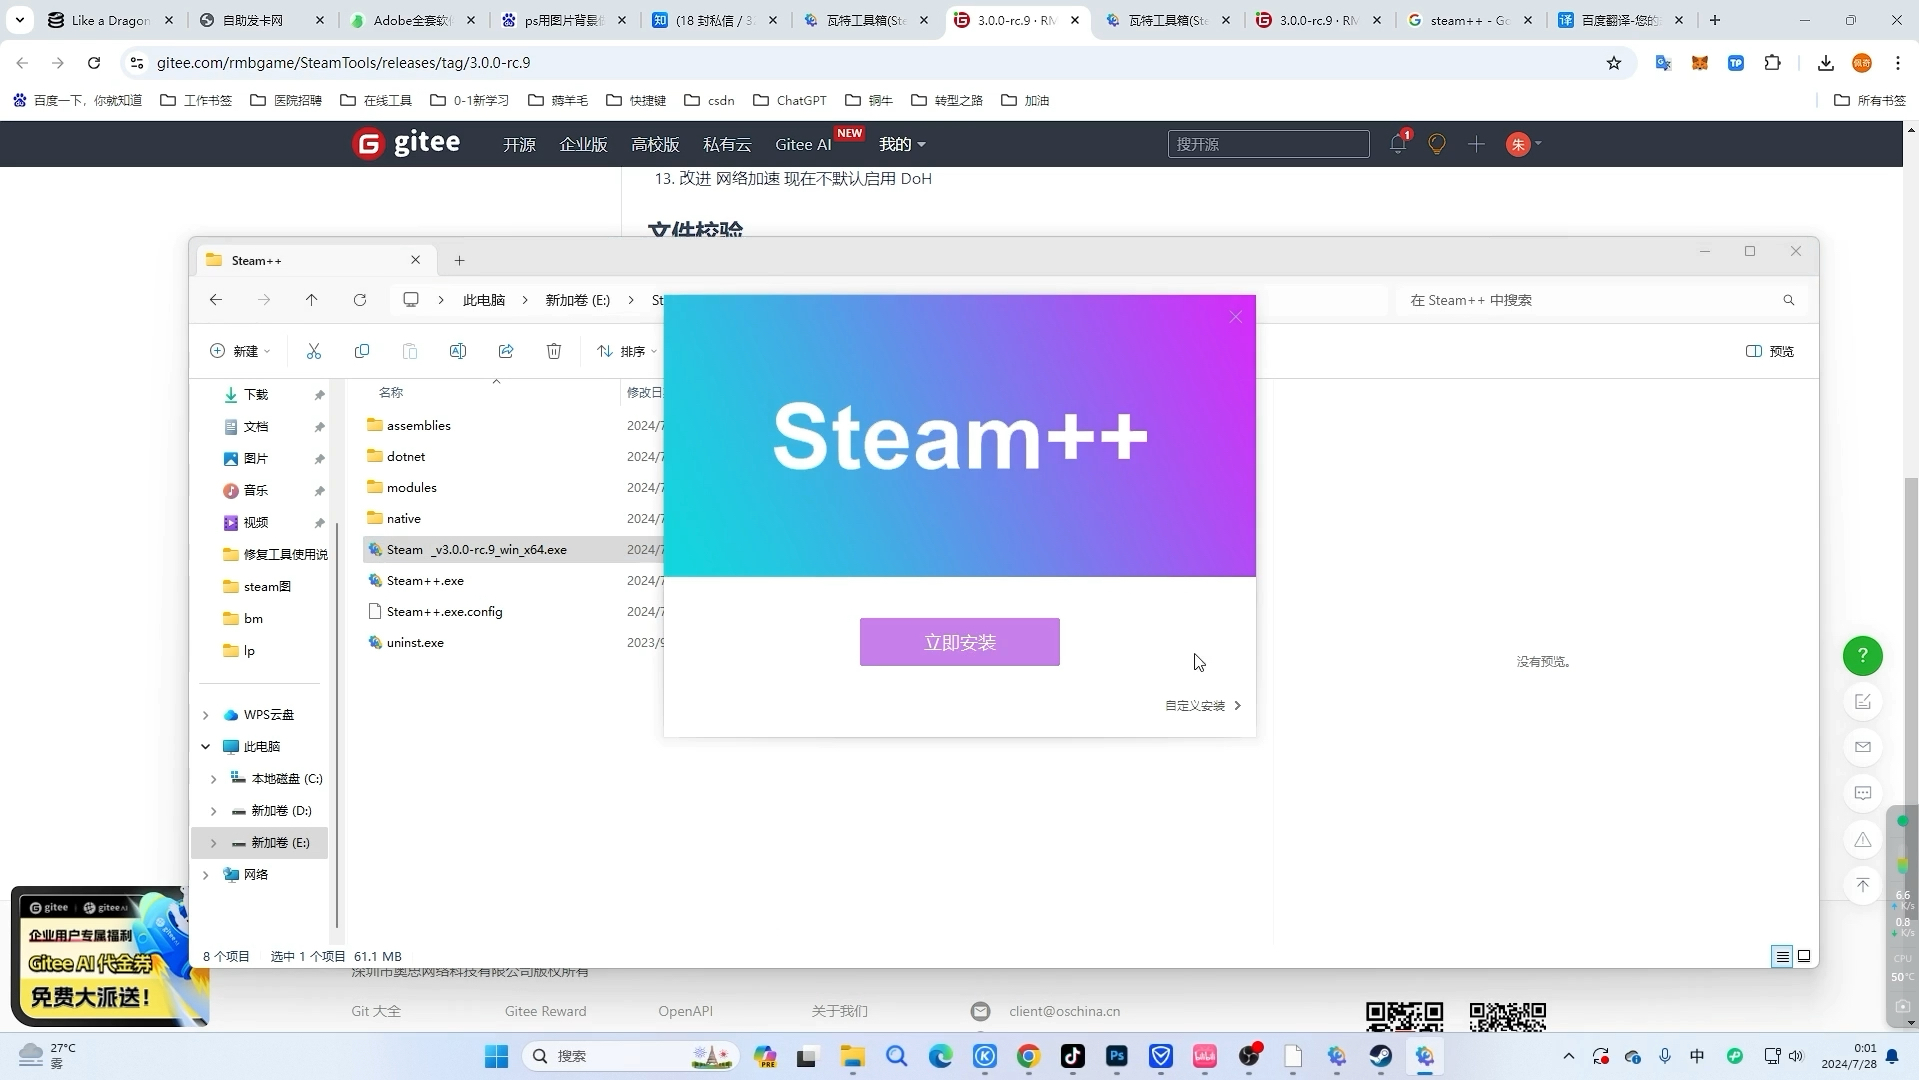Select Steam++.exe.config file
The height and width of the screenshot is (1080, 1919).
(x=444, y=611)
